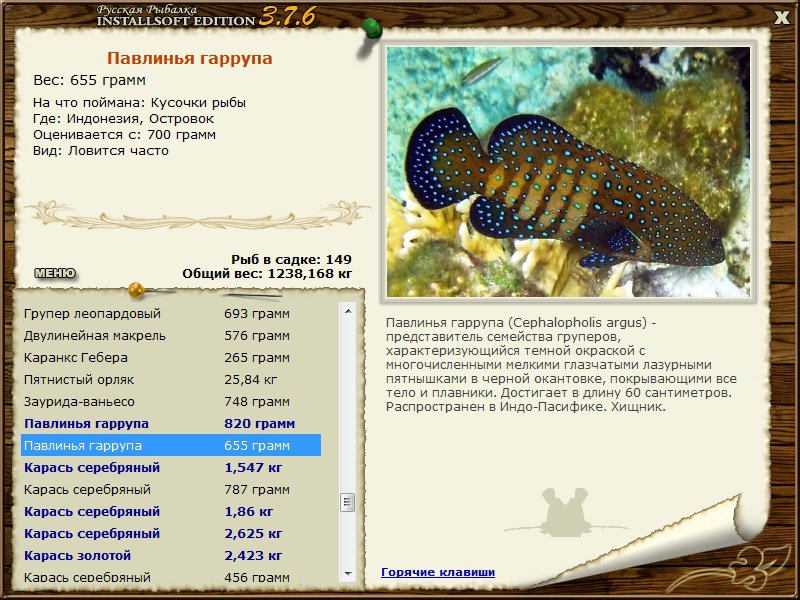Select Павлинья гаррупа 820 грамм row
The width and height of the screenshot is (800, 600).
(171, 423)
